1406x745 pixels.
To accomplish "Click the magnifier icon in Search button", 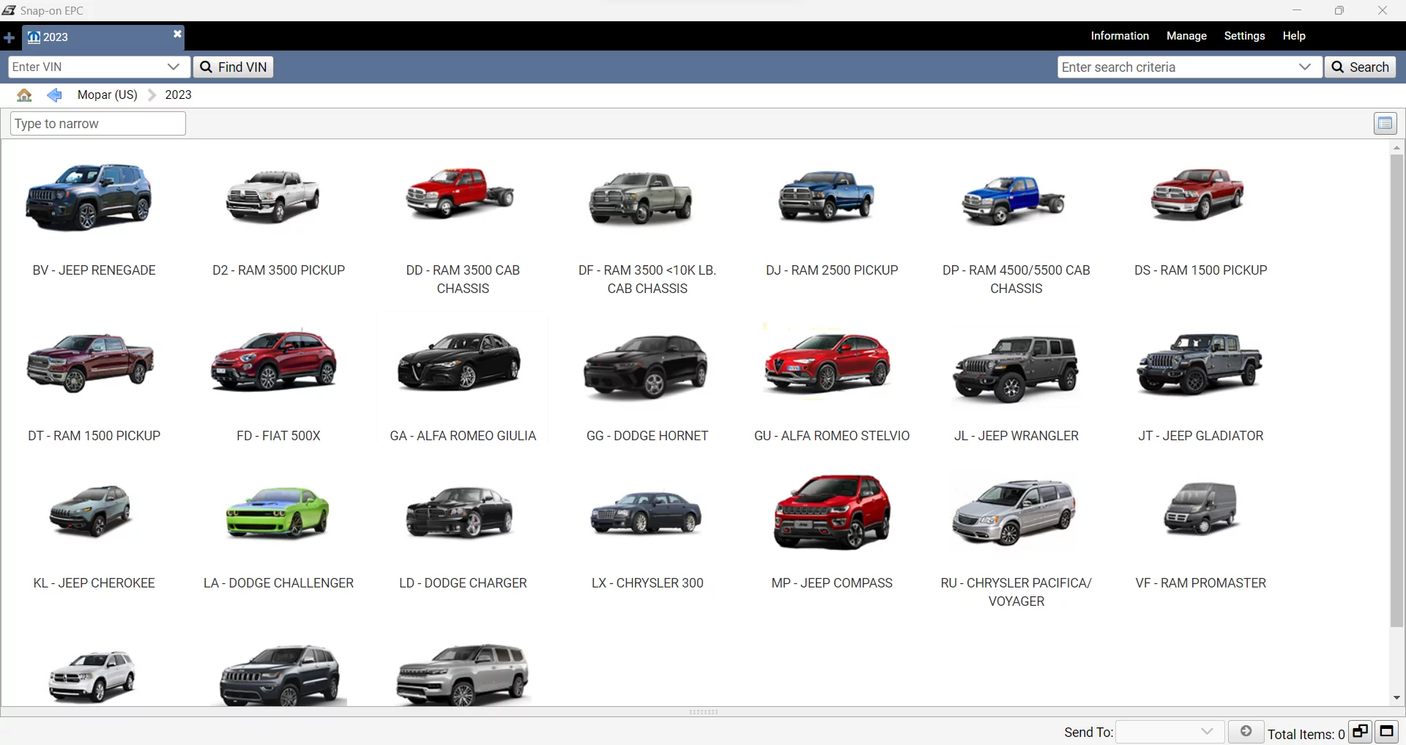I will 1337,66.
